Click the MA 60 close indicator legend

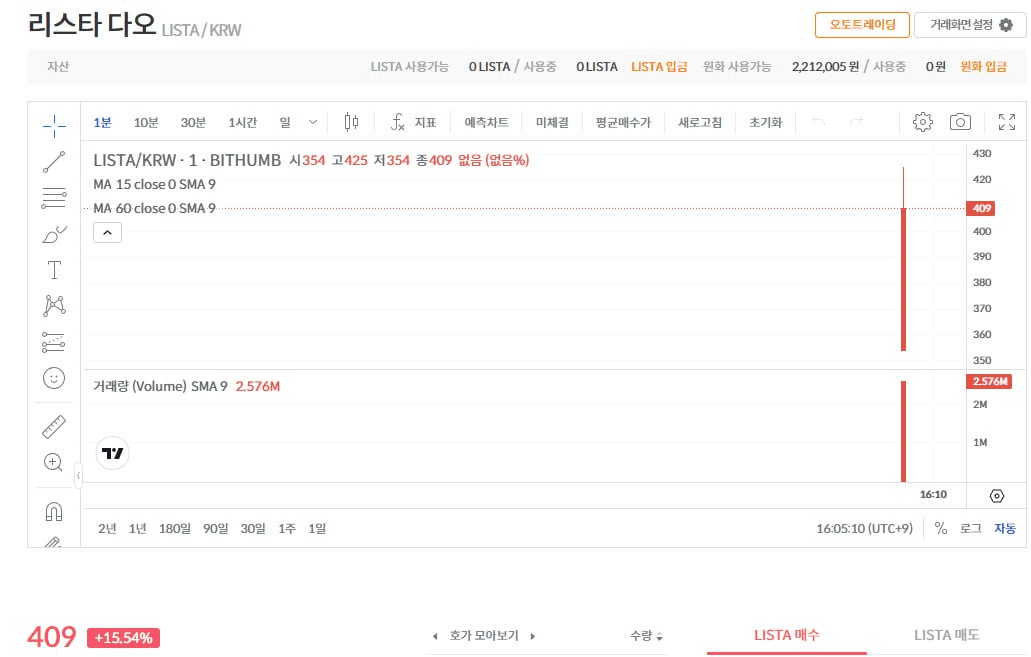click(155, 208)
